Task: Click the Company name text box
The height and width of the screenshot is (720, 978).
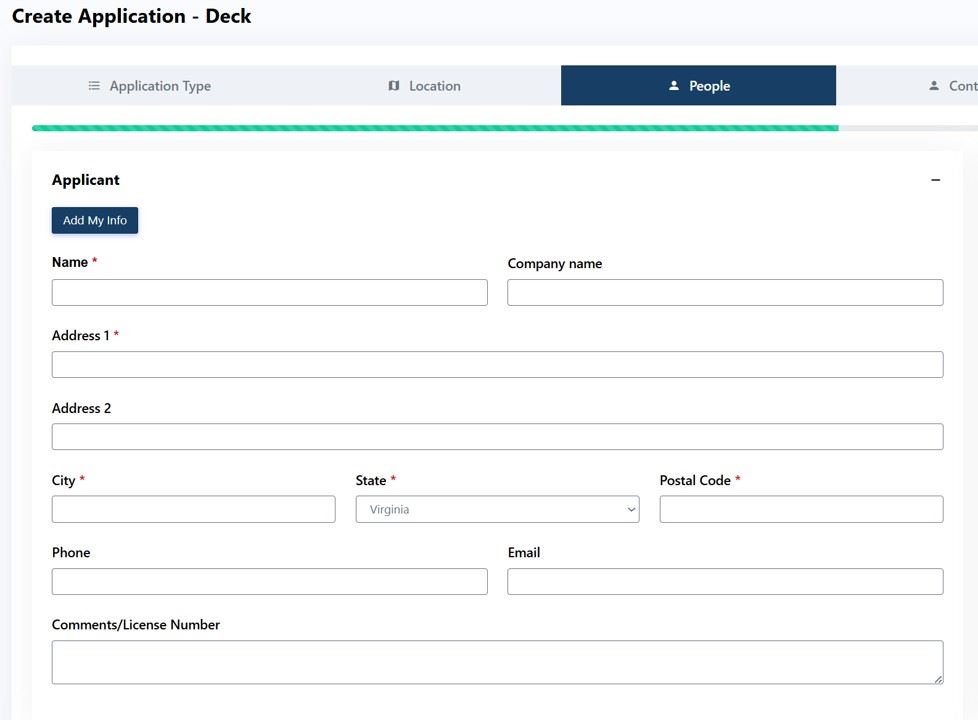Action: [725, 292]
